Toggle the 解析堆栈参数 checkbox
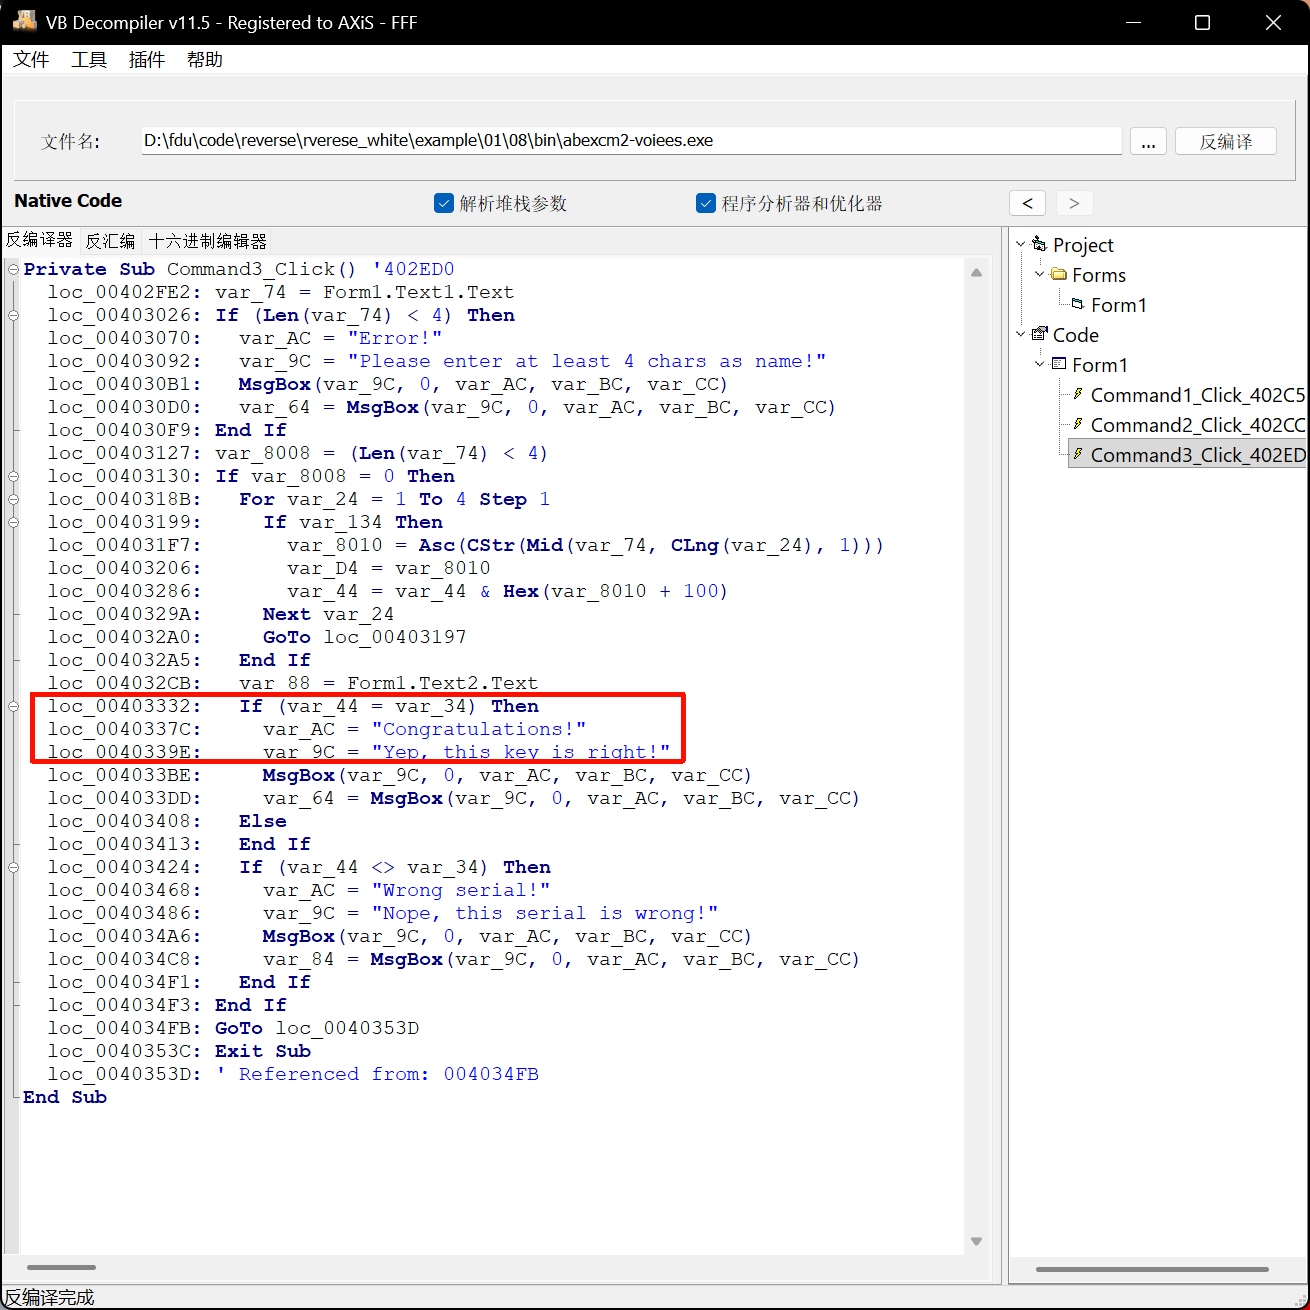Image resolution: width=1310 pixels, height=1310 pixels. coord(444,203)
